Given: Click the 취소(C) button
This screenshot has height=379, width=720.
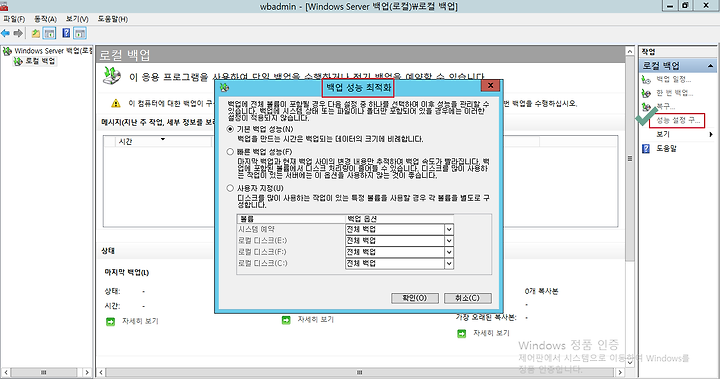Looking at the screenshot, I should pyautogui.click(x=467, y=298).
